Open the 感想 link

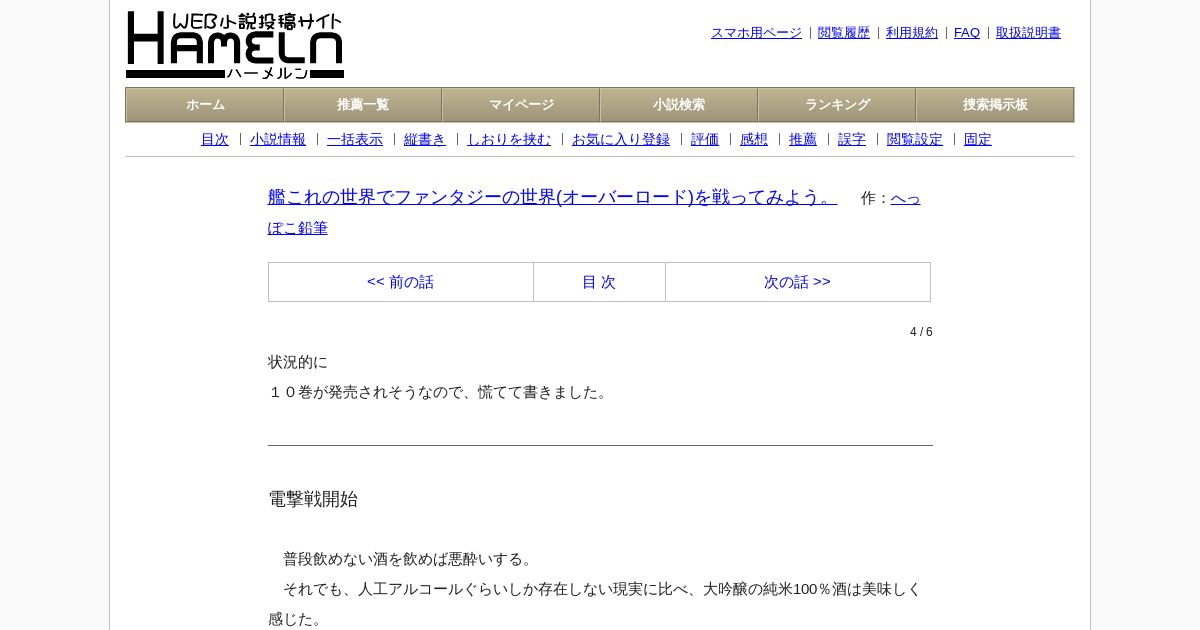[x=754, y=140]
